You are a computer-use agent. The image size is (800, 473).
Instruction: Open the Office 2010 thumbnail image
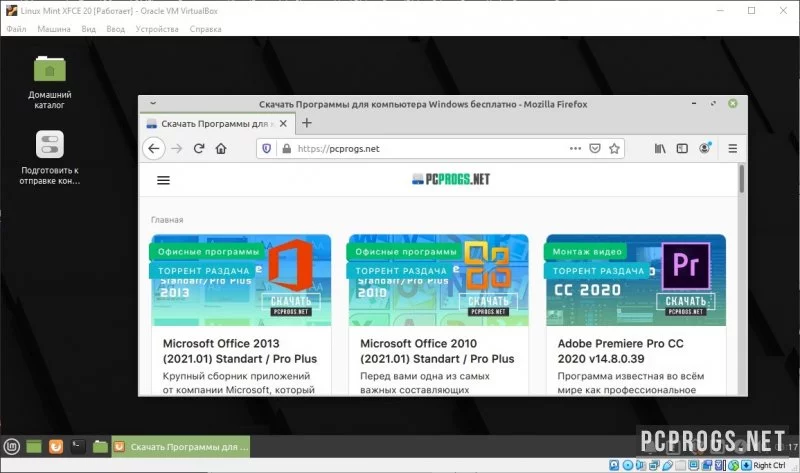439,280
